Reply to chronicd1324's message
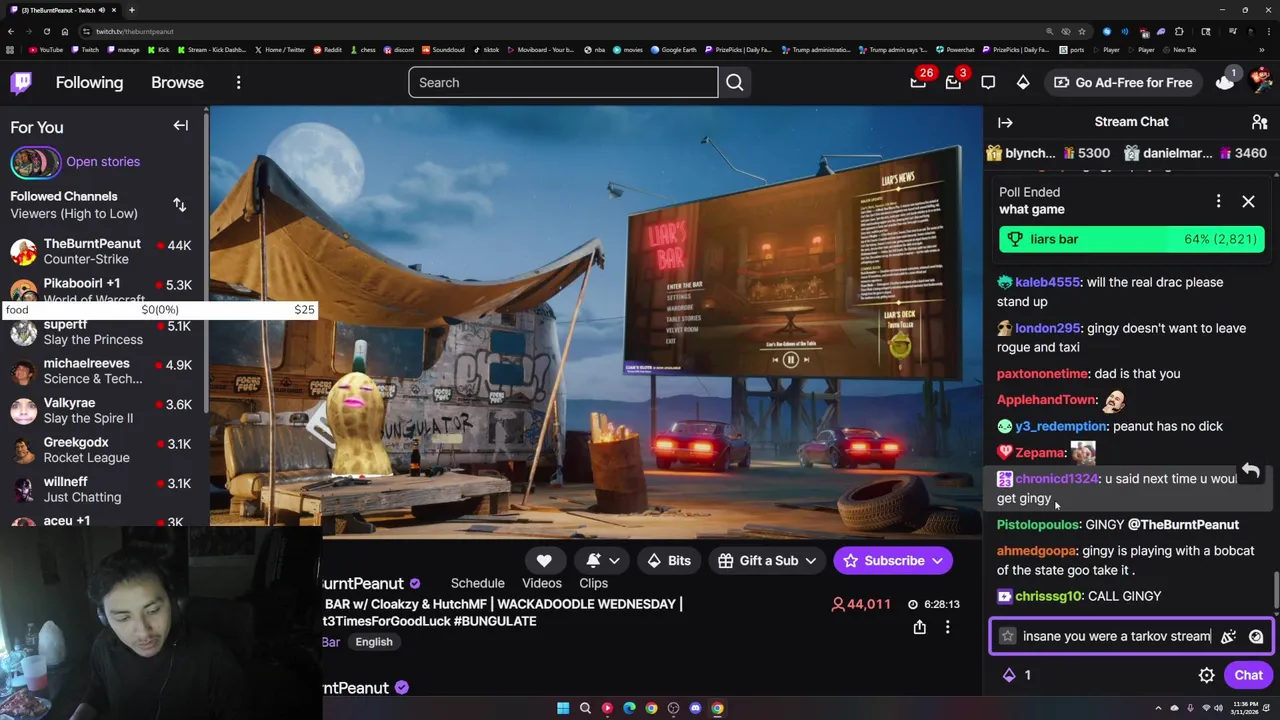Screen dimensions: 1280x720 coord(1250,471)
